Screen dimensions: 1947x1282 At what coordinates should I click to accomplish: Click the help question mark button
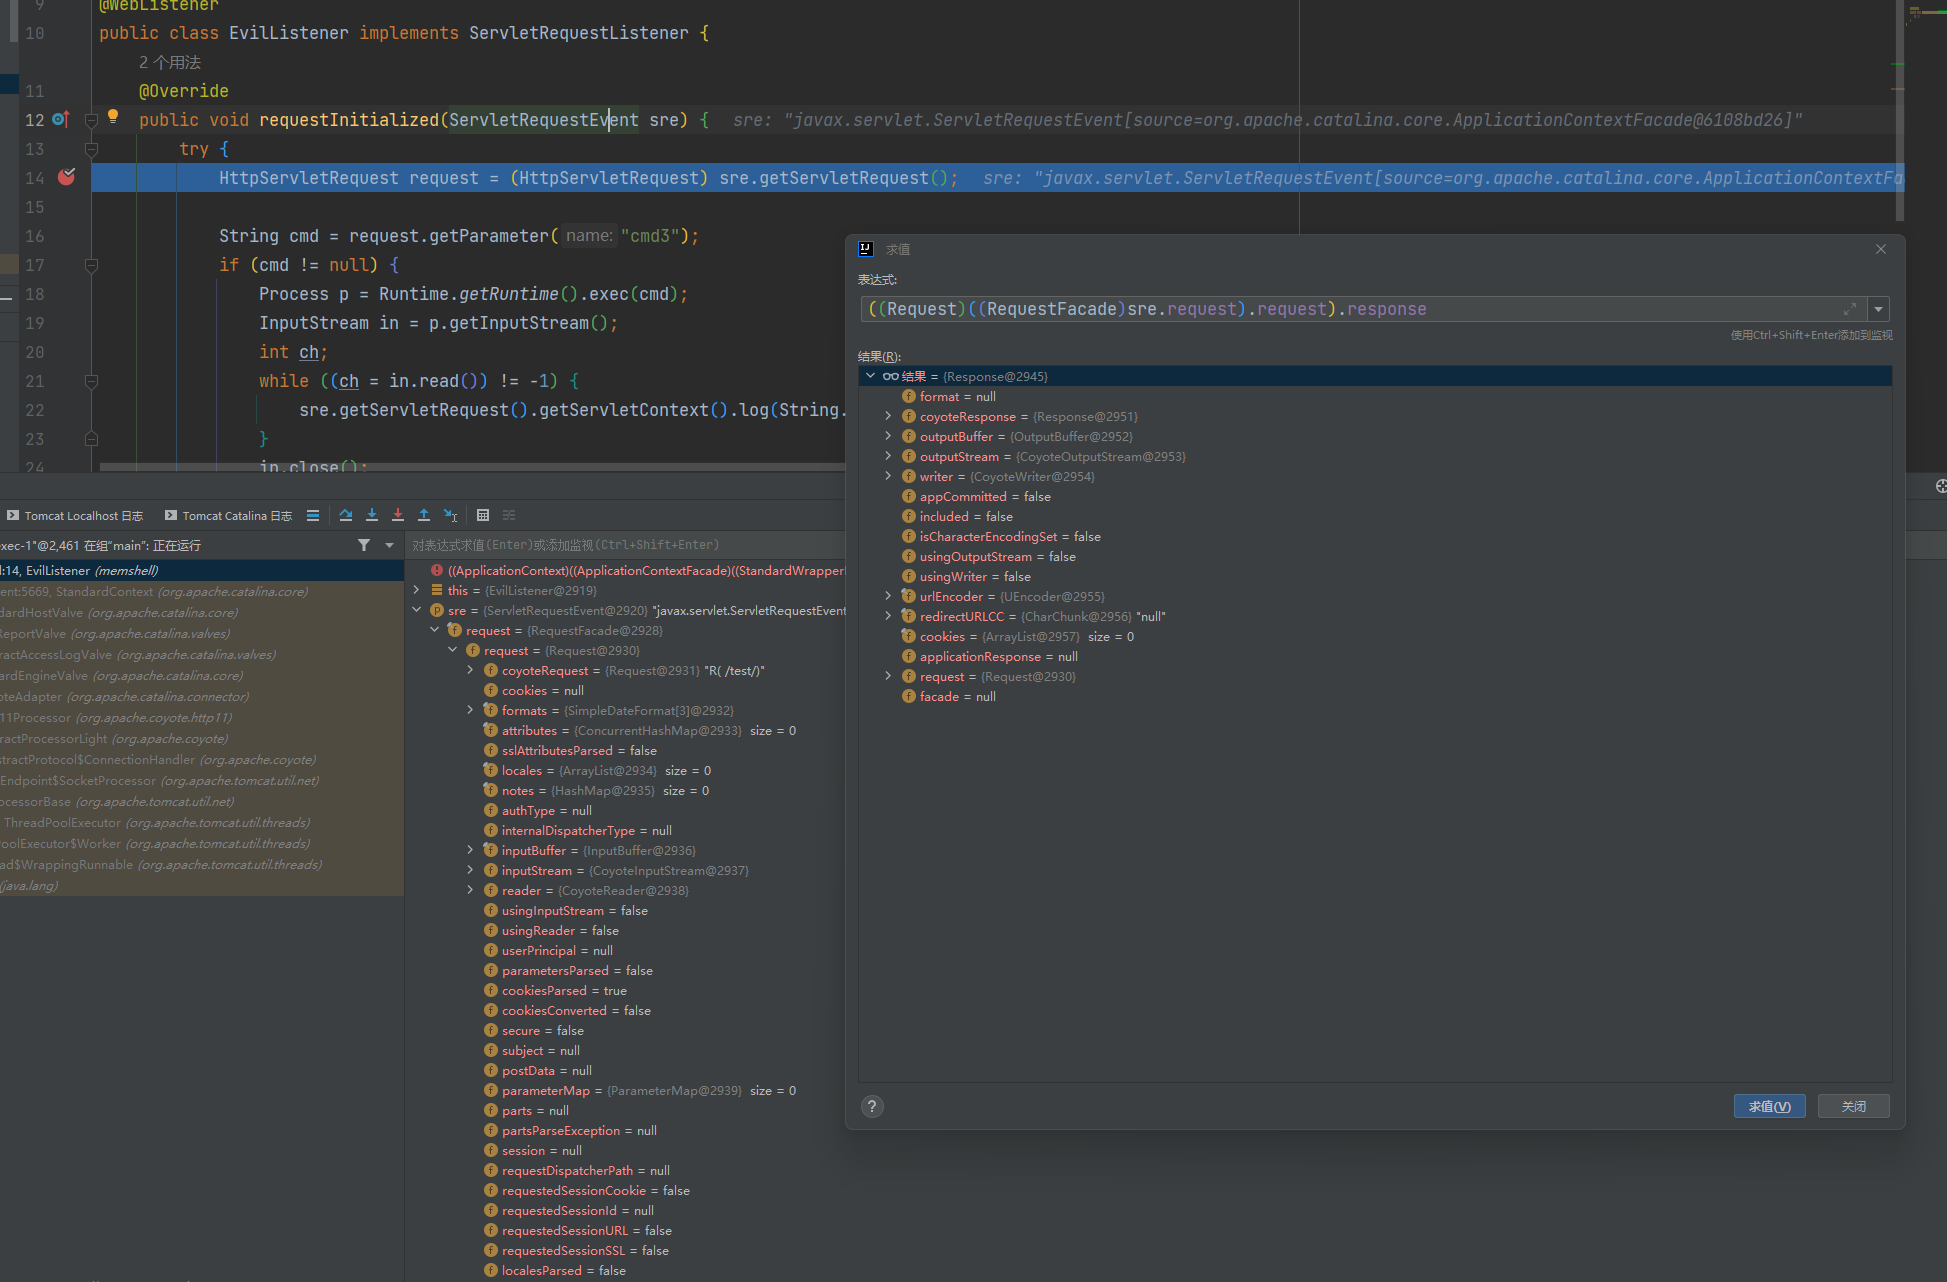[x=872, y=1106]
